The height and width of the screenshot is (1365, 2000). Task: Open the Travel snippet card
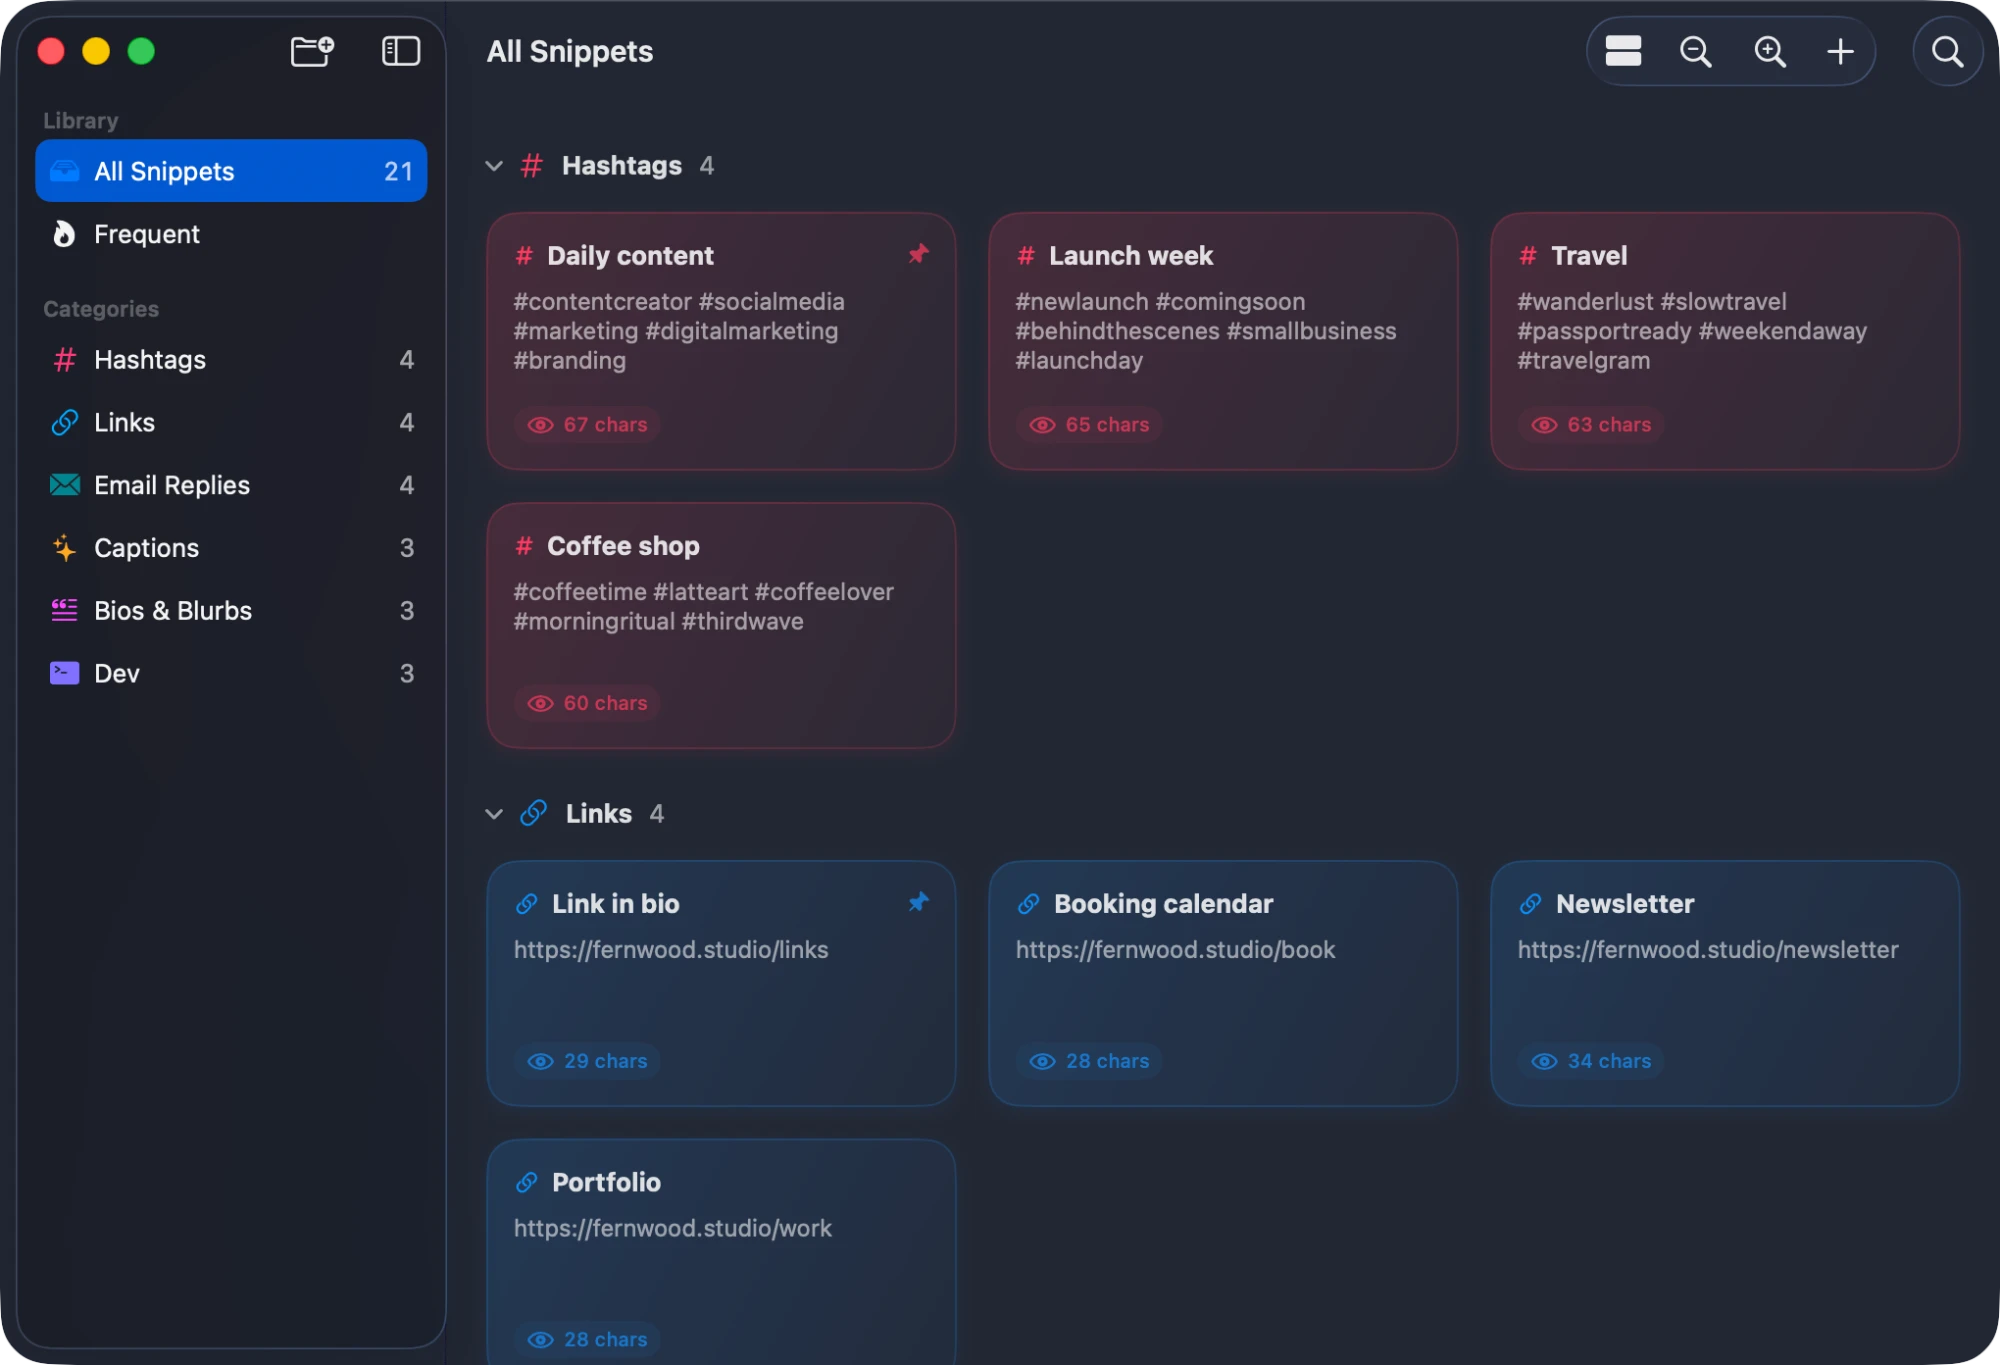point(1725,341)
